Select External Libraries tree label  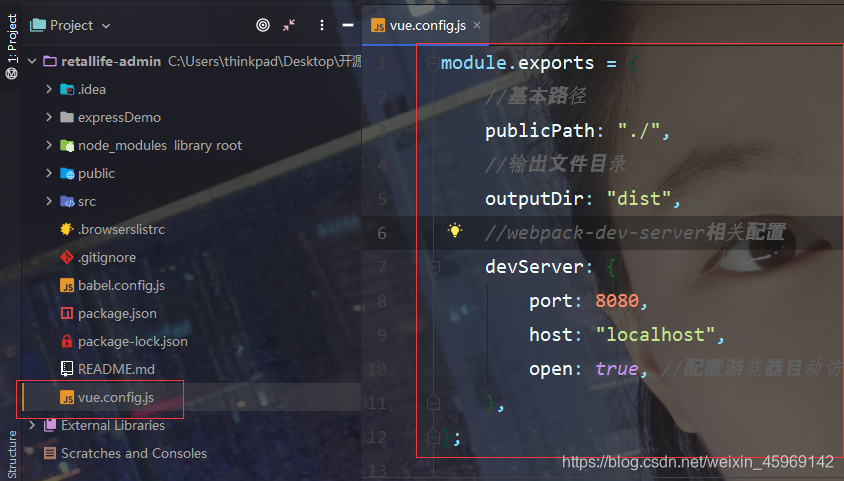113,425
